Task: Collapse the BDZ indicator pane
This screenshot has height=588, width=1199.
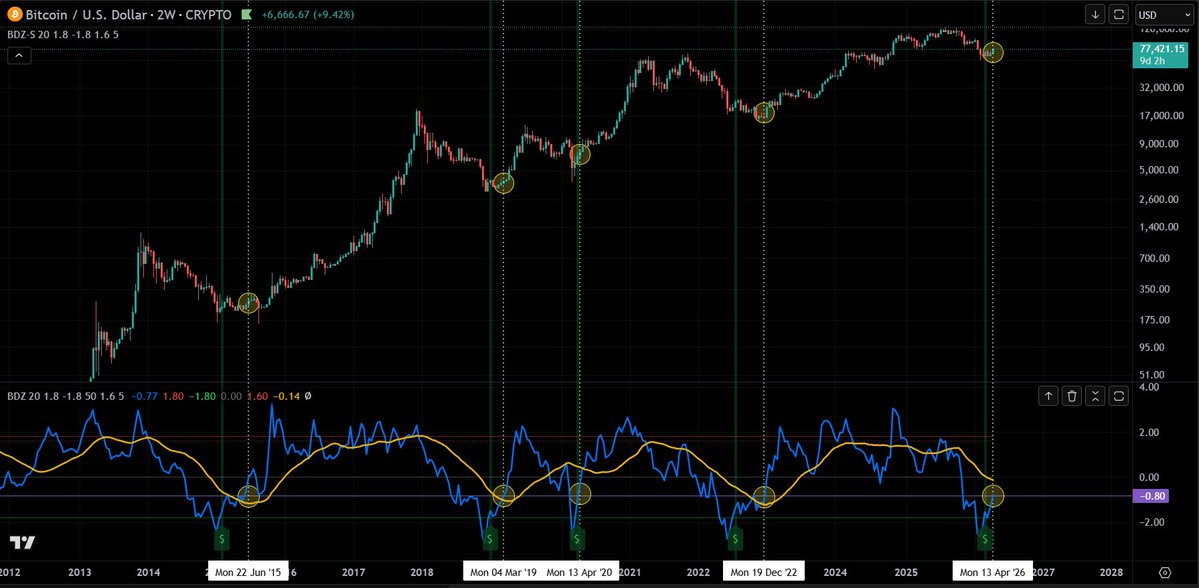Action: pyautogui.click(x=1095, y=395)
